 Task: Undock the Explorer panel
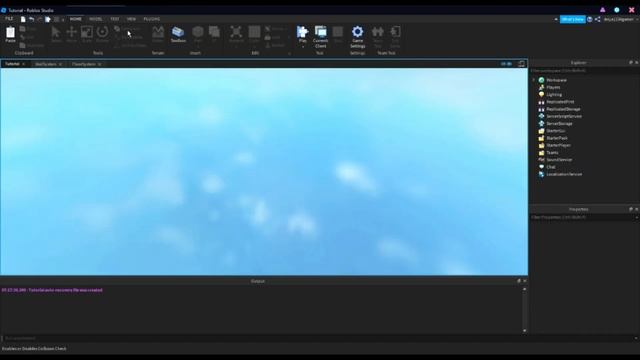point(631,62)
